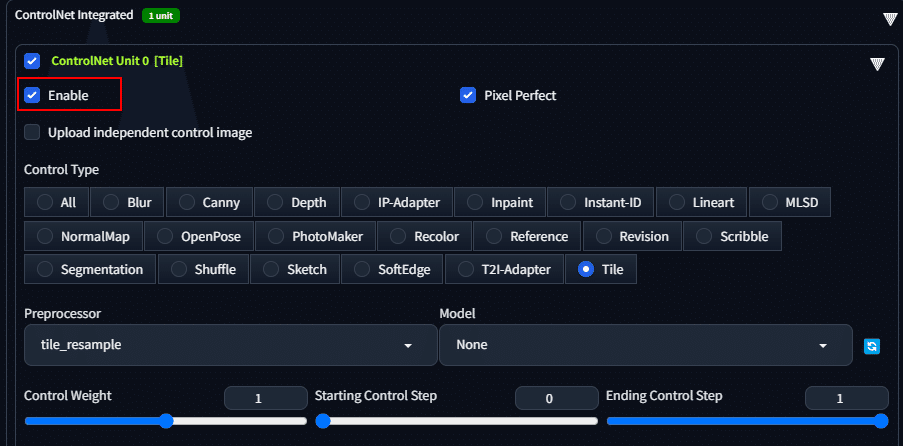Click the 1 unit badge

[160, 16]
